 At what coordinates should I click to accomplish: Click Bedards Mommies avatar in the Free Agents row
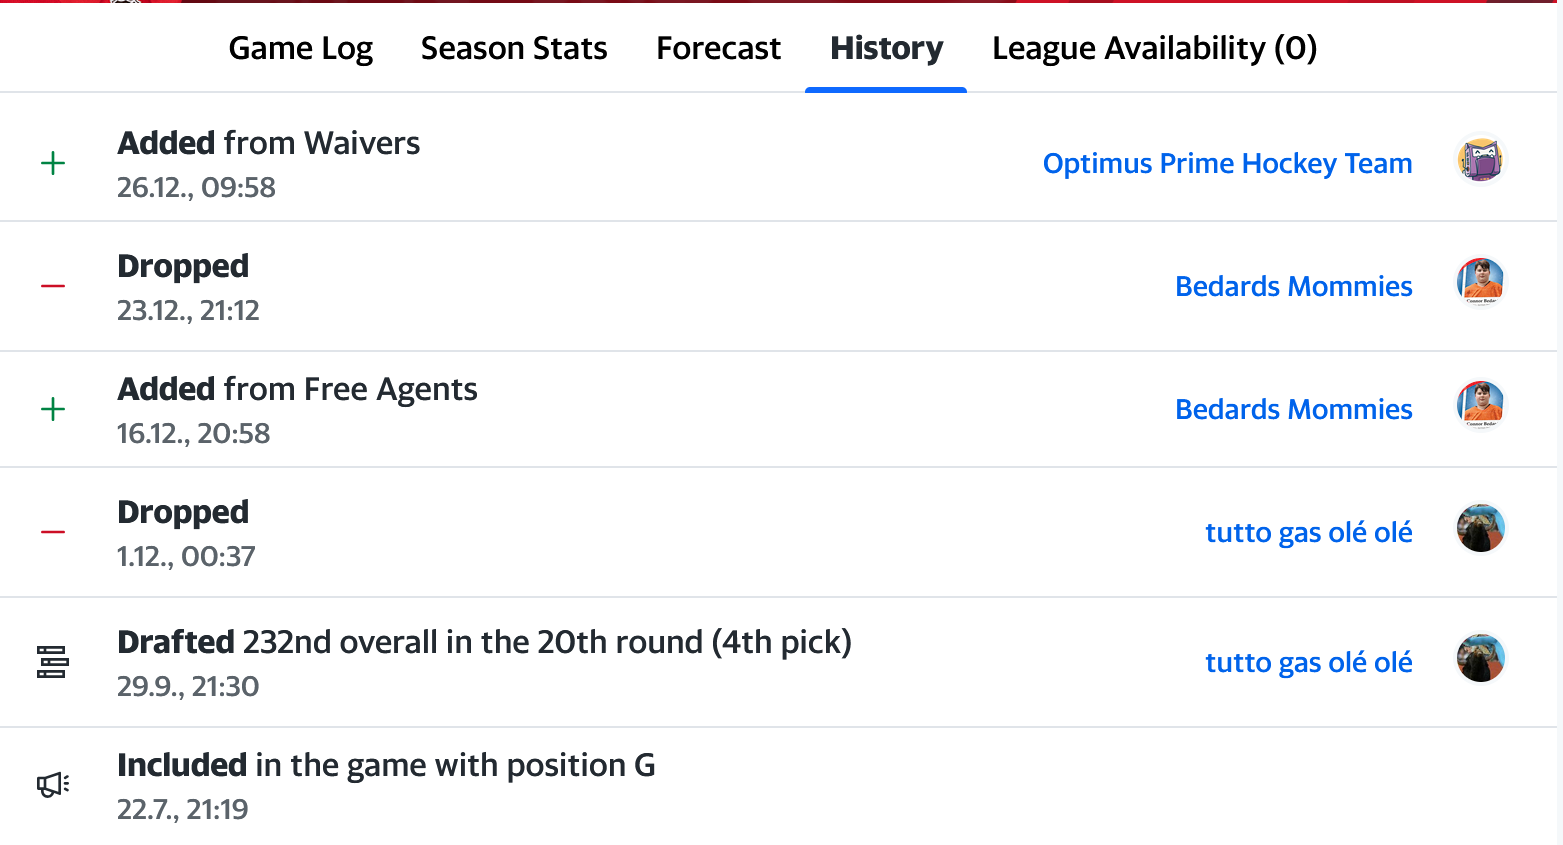(x=1480, y=406)
